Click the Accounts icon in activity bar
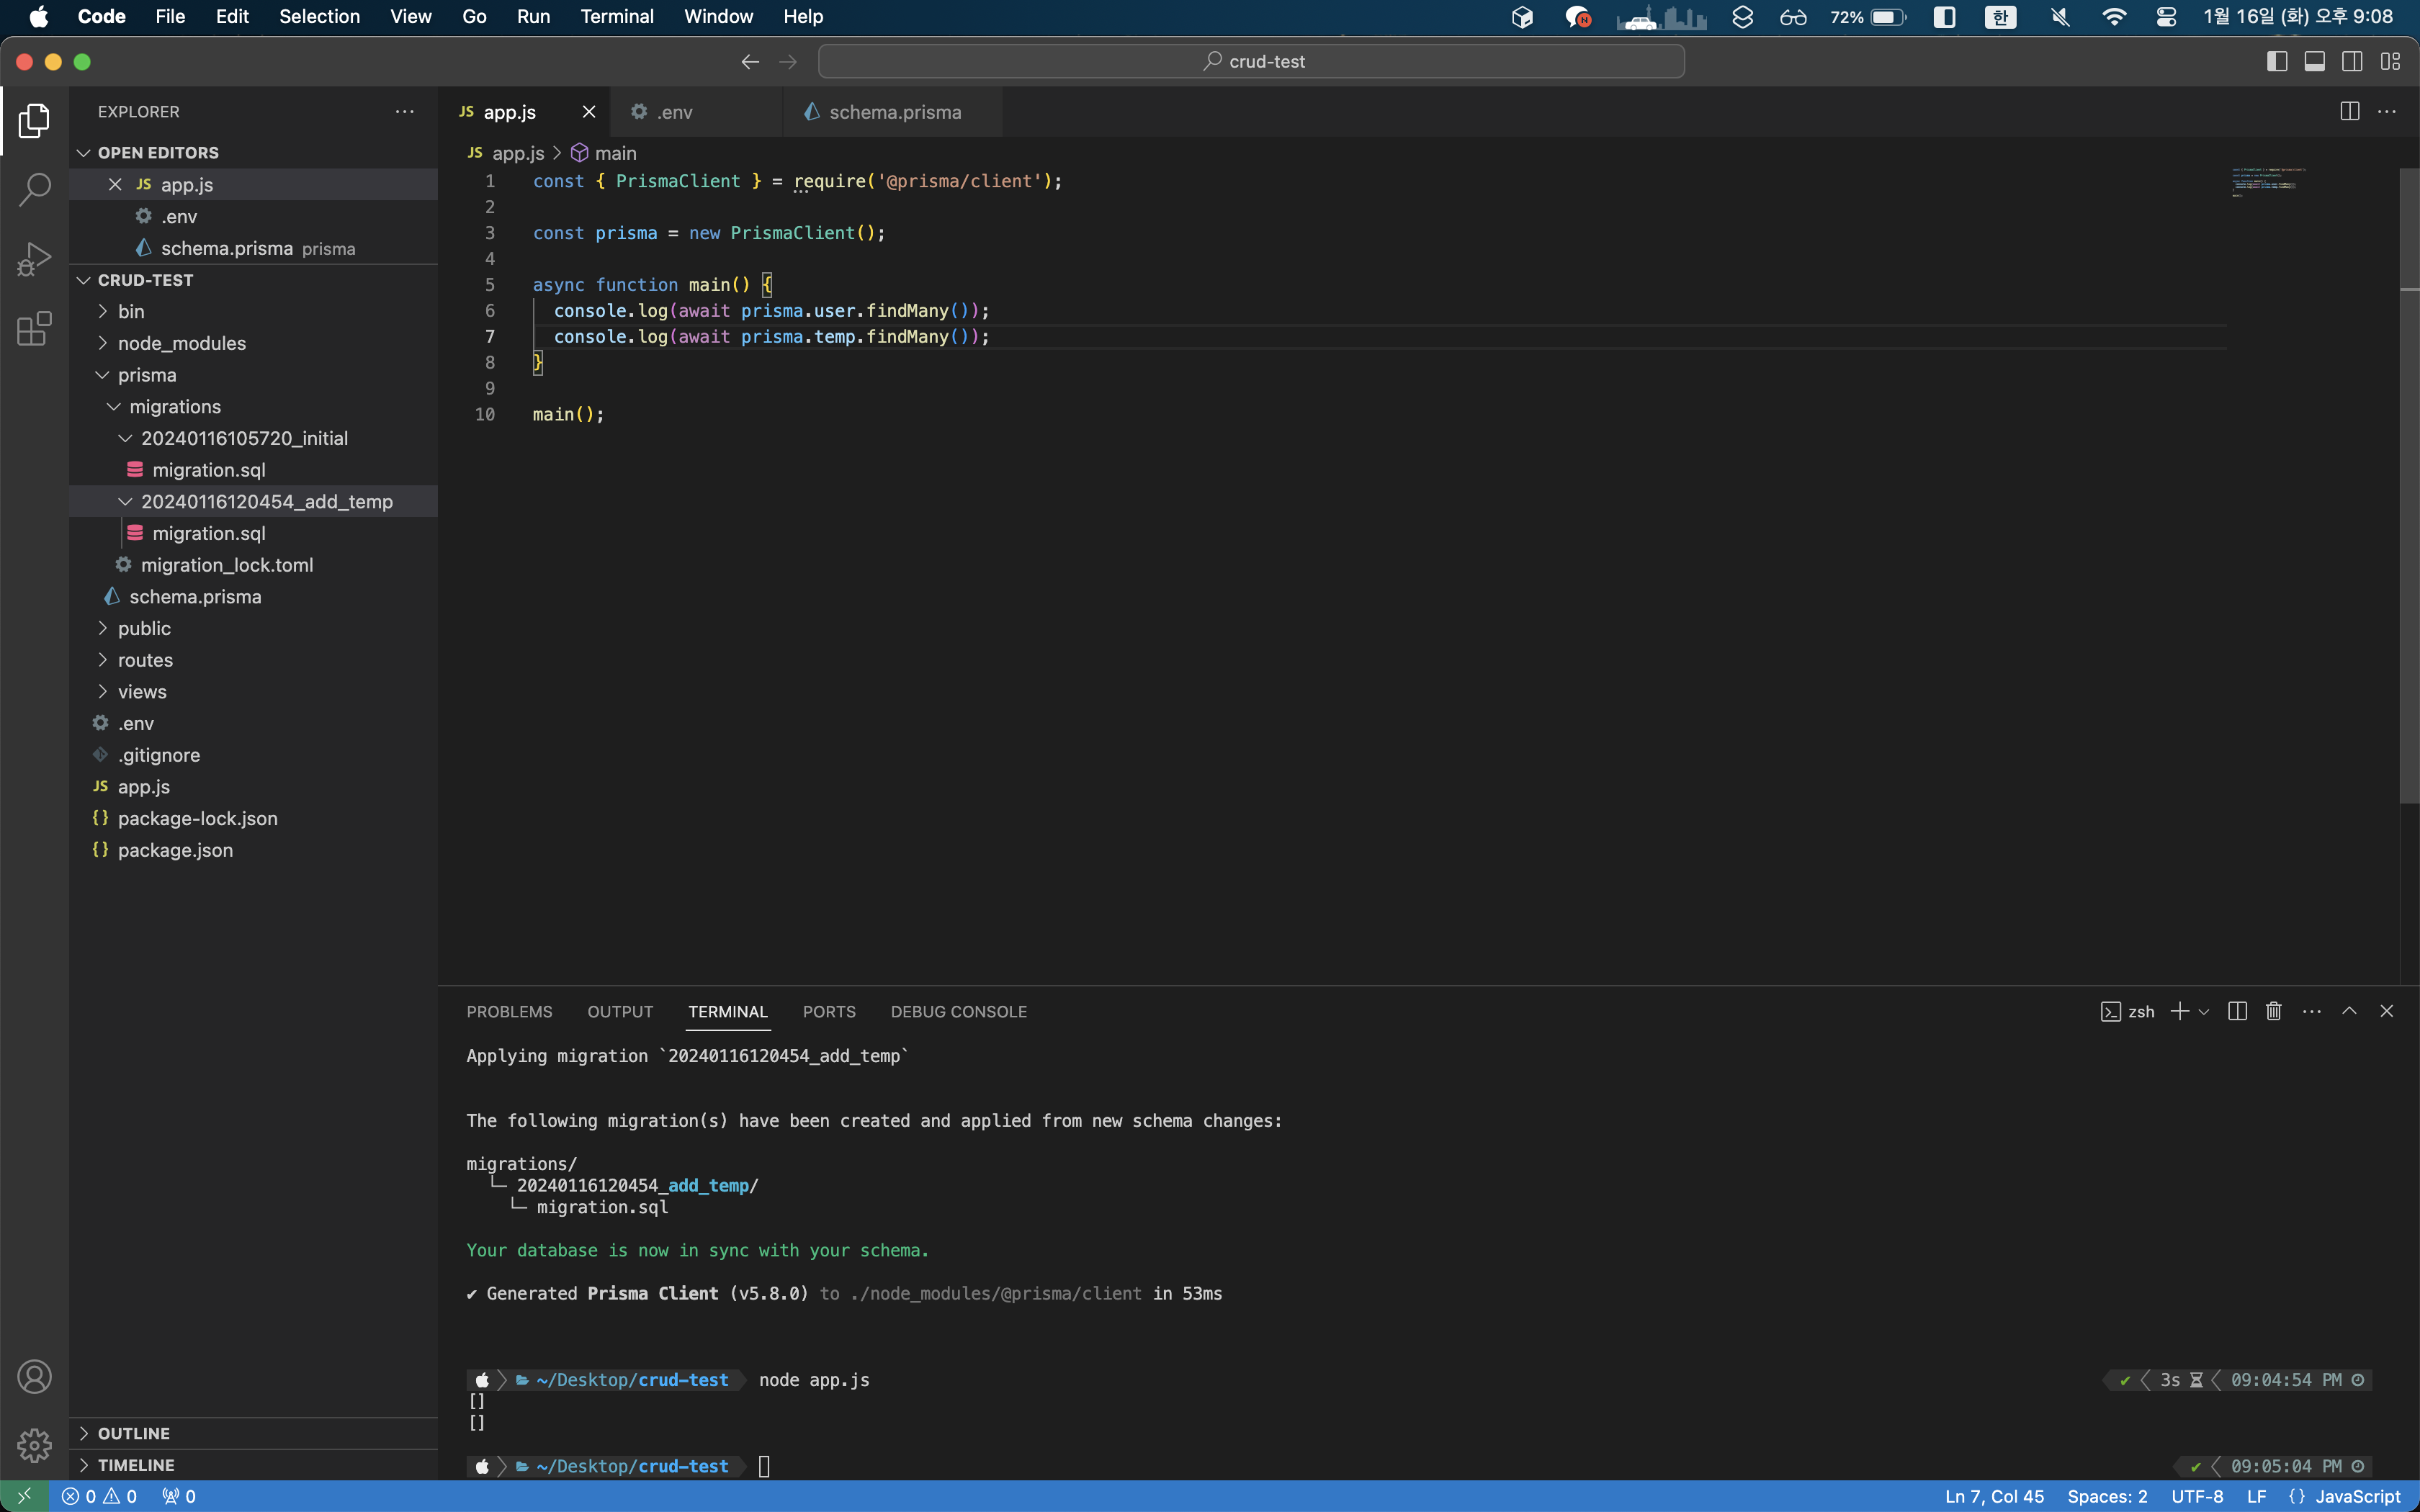Image resolution: width=2420 pixels, height=1512 pixels. coord(34,1377)
